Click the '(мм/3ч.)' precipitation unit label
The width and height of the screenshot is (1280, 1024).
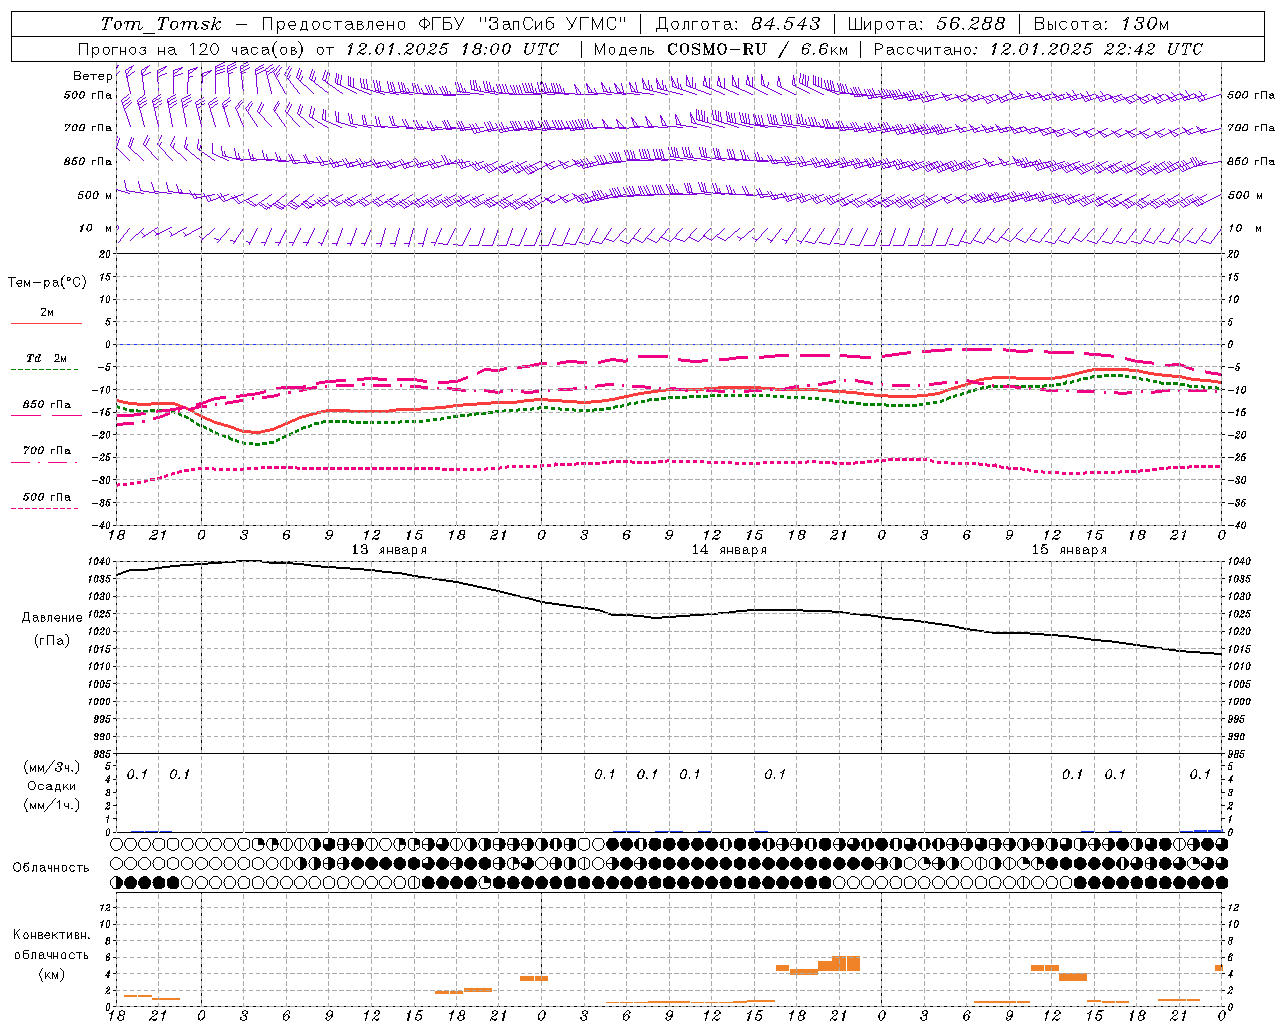point(52,768)
